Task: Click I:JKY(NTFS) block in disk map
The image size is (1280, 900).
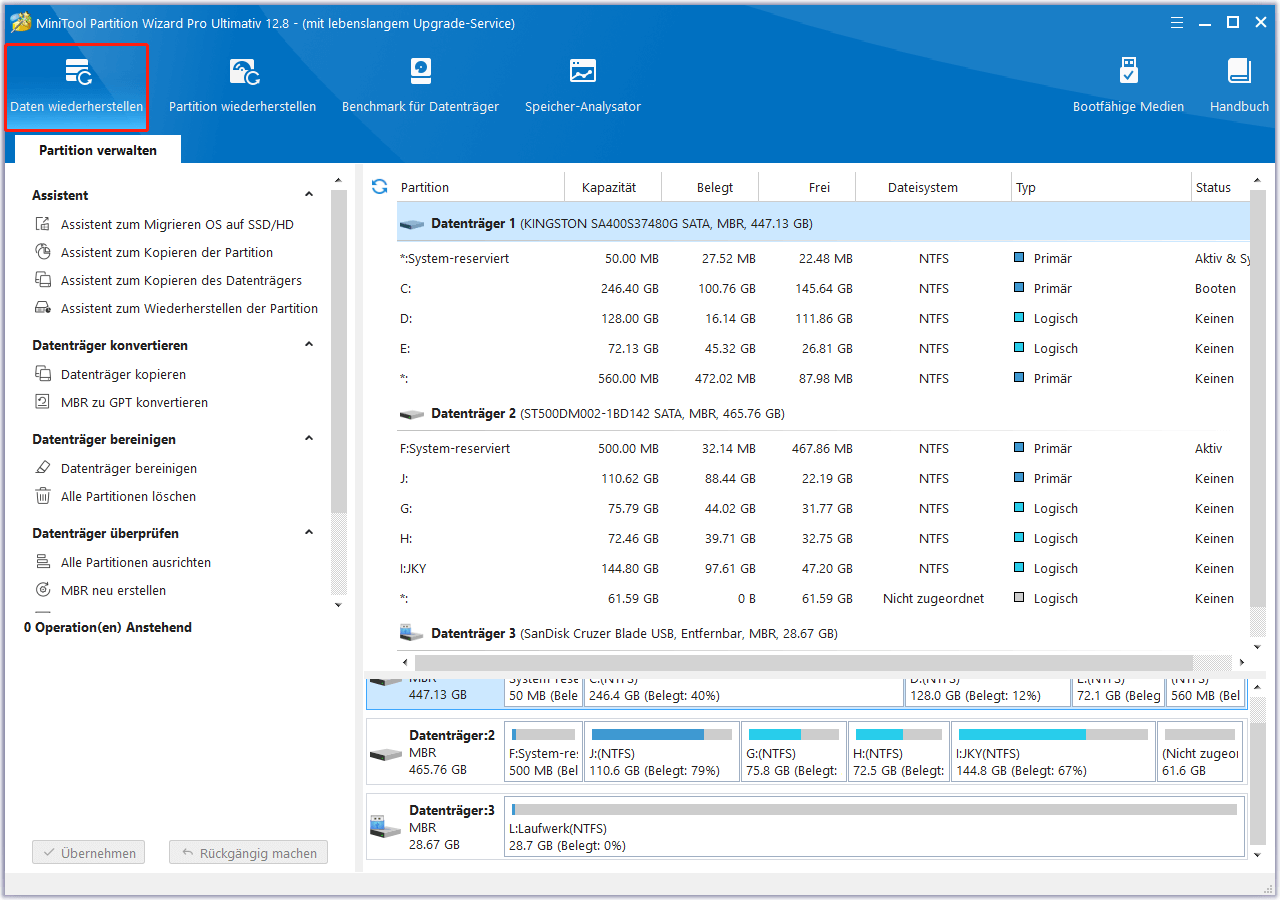Action: tap(1054, 752)
